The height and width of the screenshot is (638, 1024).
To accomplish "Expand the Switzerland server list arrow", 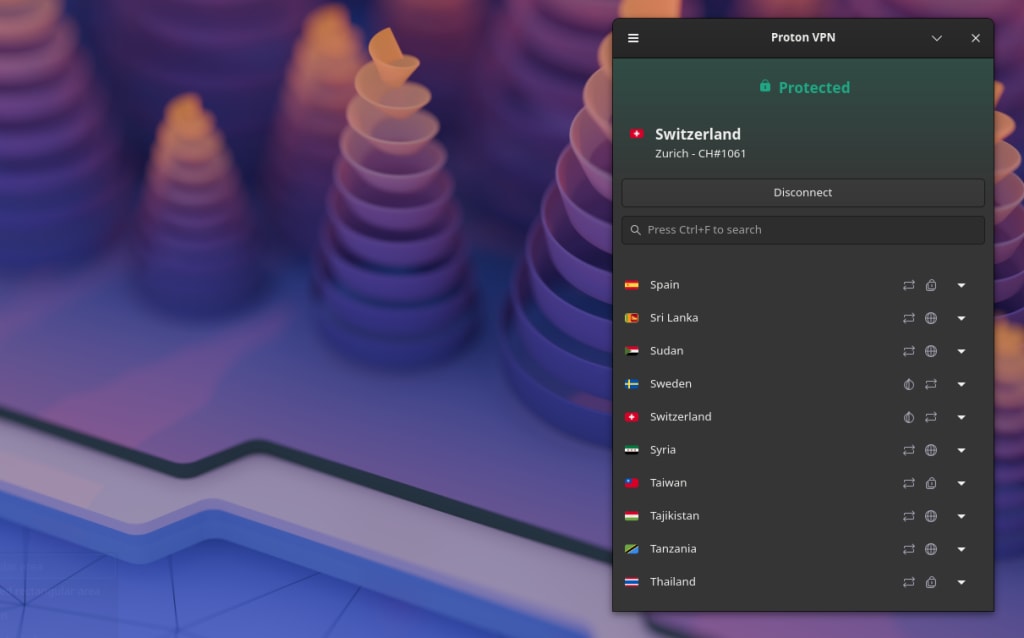I will click(x=961, y=417).
